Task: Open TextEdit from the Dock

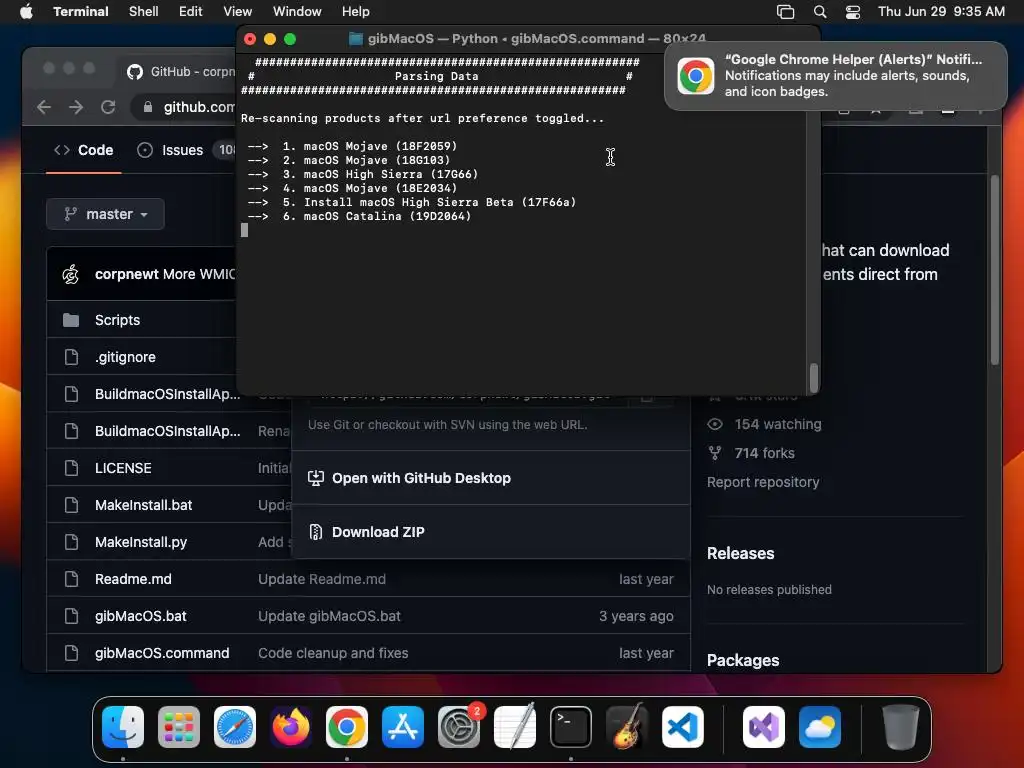Action: pyautogui.click(x=515, y=727)
